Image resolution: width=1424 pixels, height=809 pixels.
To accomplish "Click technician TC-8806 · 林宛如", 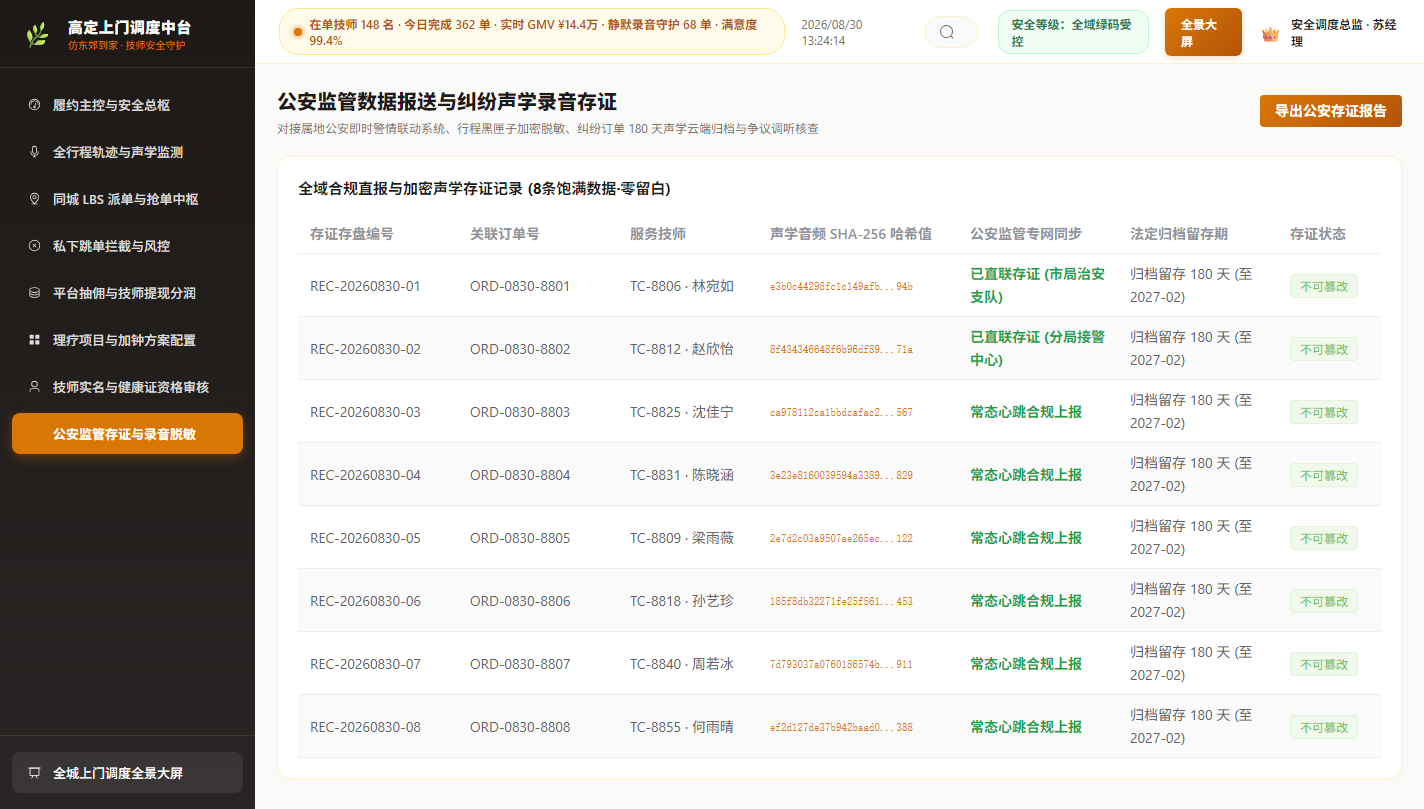I will click(682, 286).
